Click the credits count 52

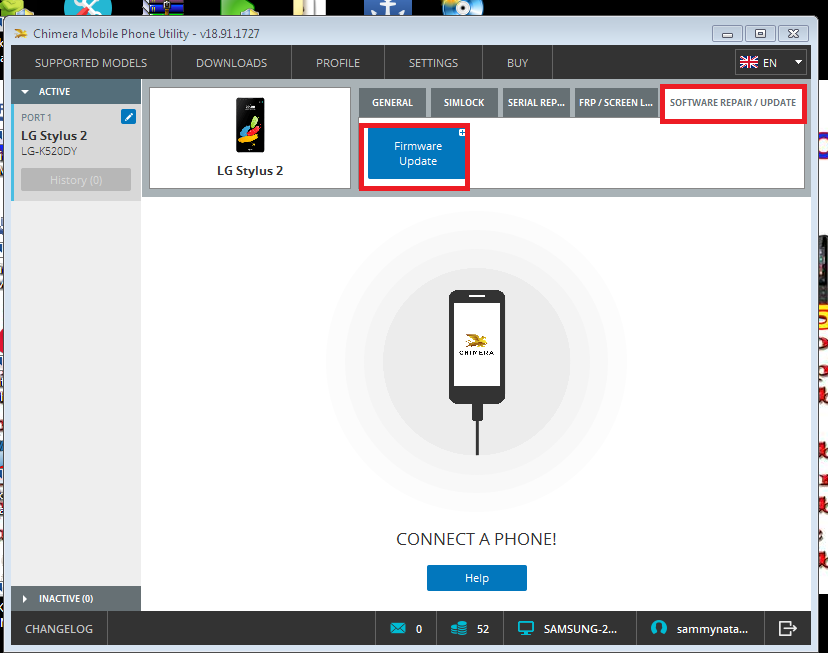[x=483, y=629]
